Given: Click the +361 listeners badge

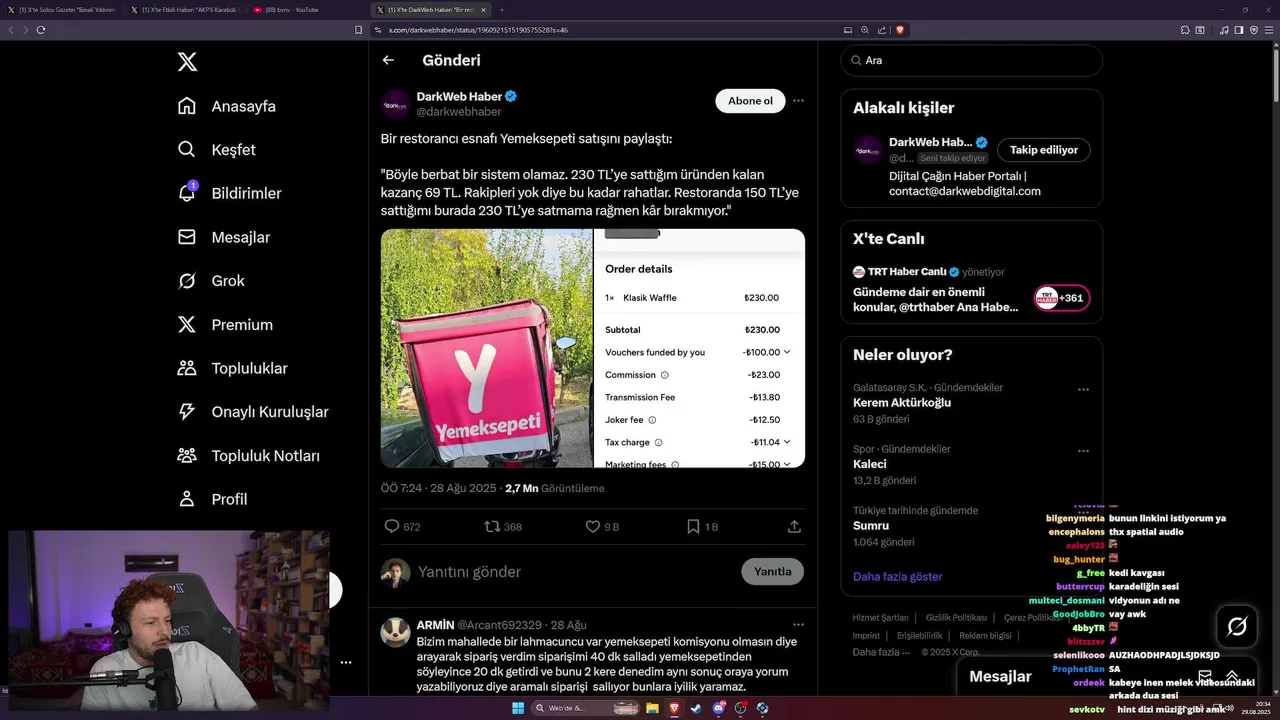Looking at the screenshot, I should [1061, 298].
